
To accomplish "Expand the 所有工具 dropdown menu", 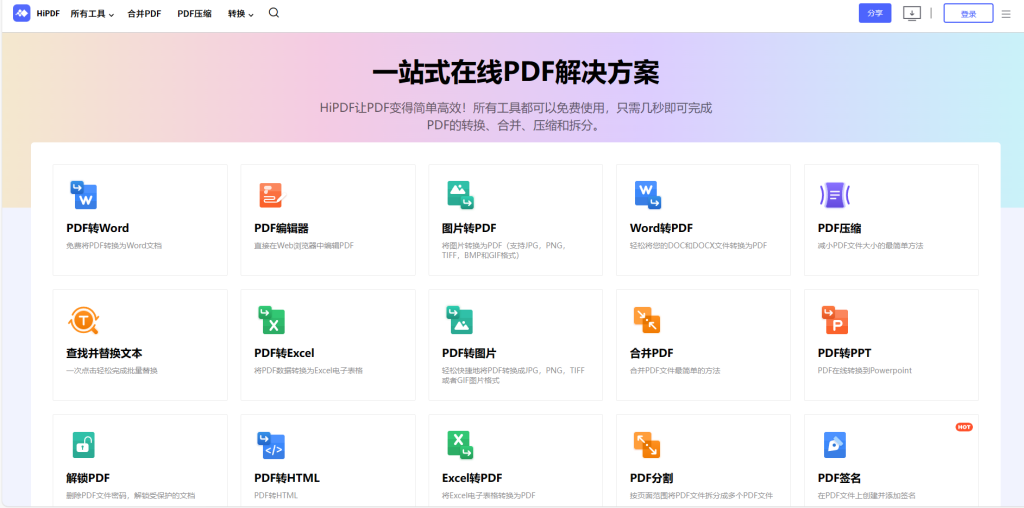I will 92,14.
